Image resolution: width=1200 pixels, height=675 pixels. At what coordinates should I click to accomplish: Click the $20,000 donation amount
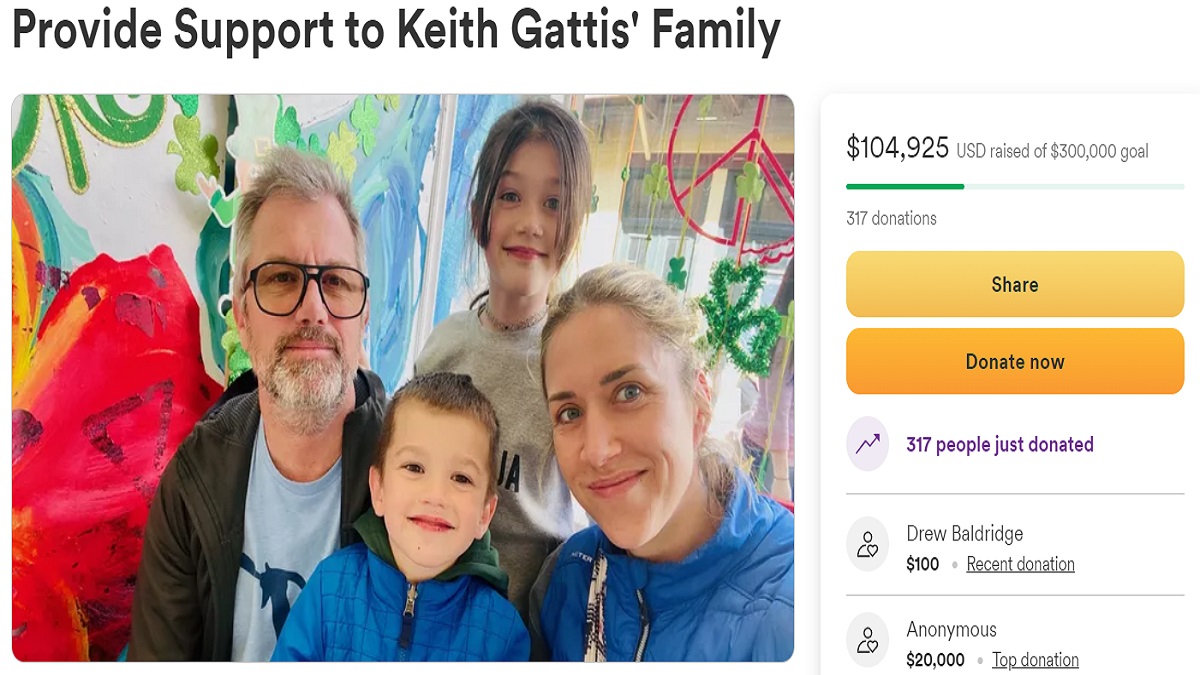click(935, 660)
